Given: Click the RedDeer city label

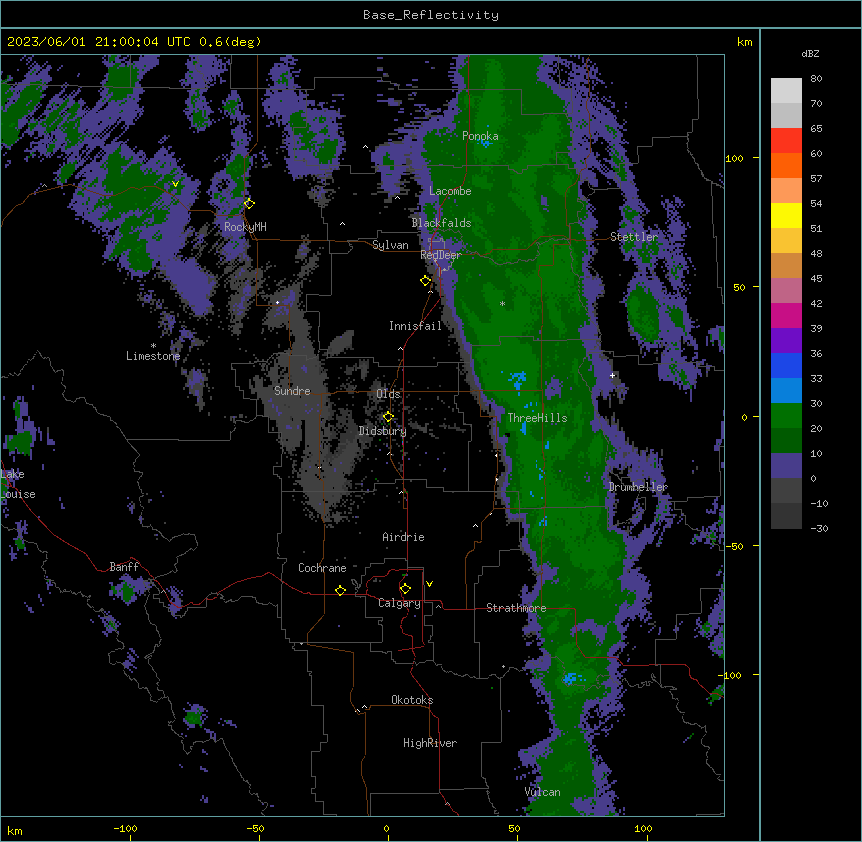Looking at the screenshot, I should point(440,255).
